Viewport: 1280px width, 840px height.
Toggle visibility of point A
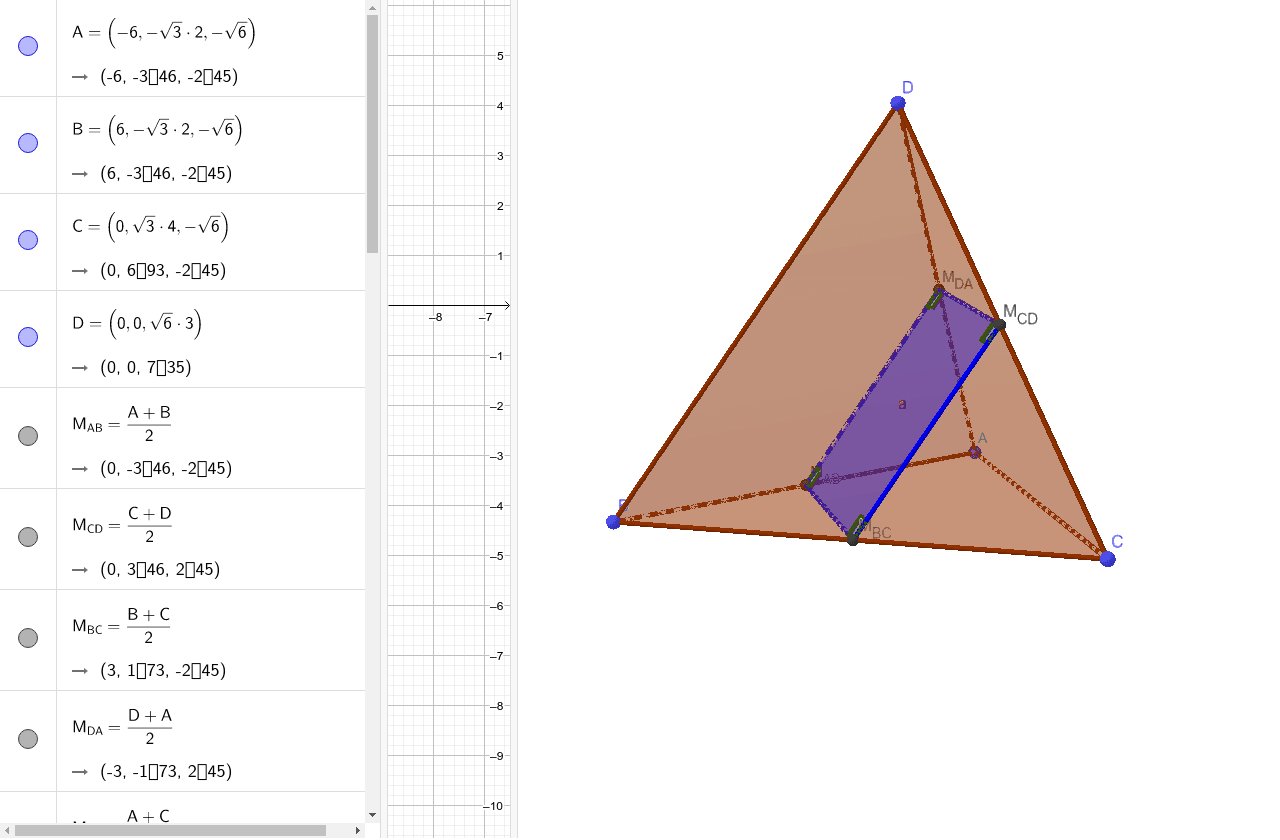pos(28,46)
